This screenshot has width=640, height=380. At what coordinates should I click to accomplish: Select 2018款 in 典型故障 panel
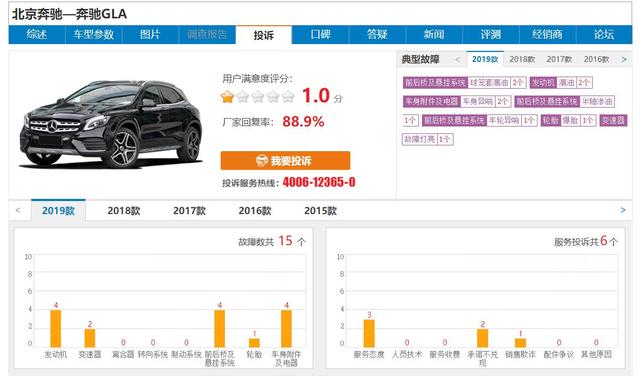point(522,60)
